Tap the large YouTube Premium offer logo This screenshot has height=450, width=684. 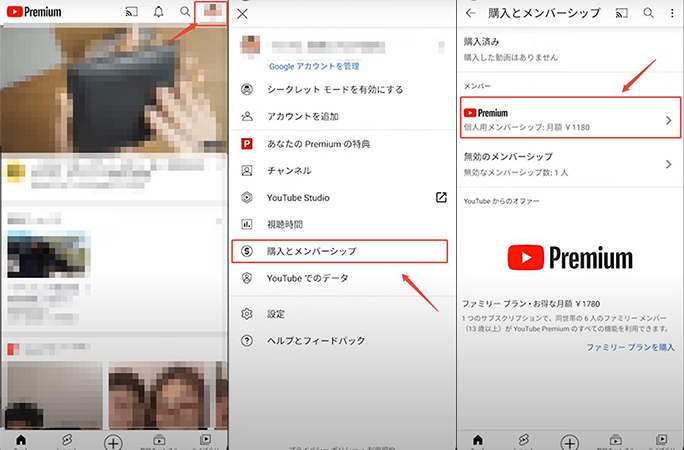coord(570,257)
